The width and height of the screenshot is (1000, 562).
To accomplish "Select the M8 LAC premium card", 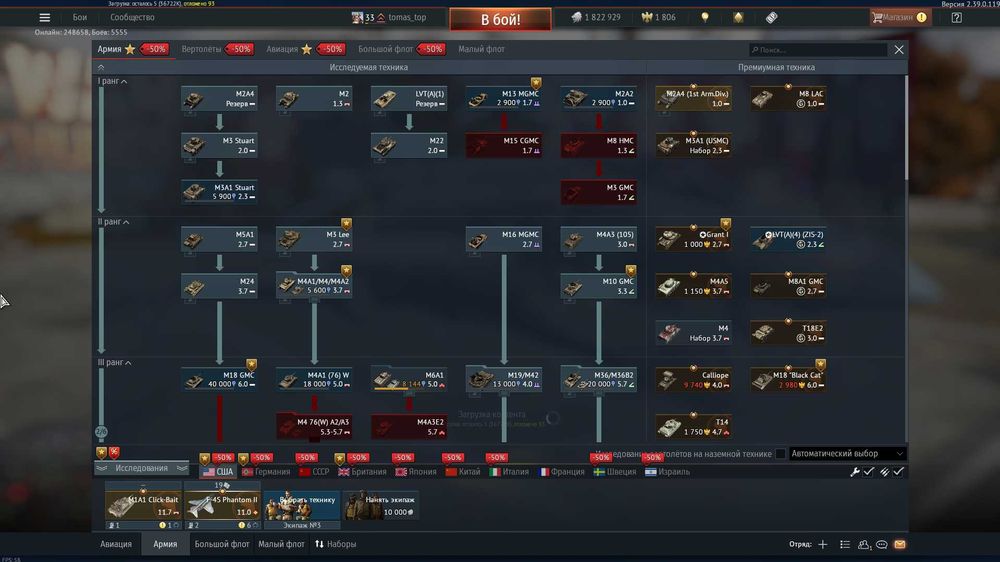I will click(x=788, y=98).
